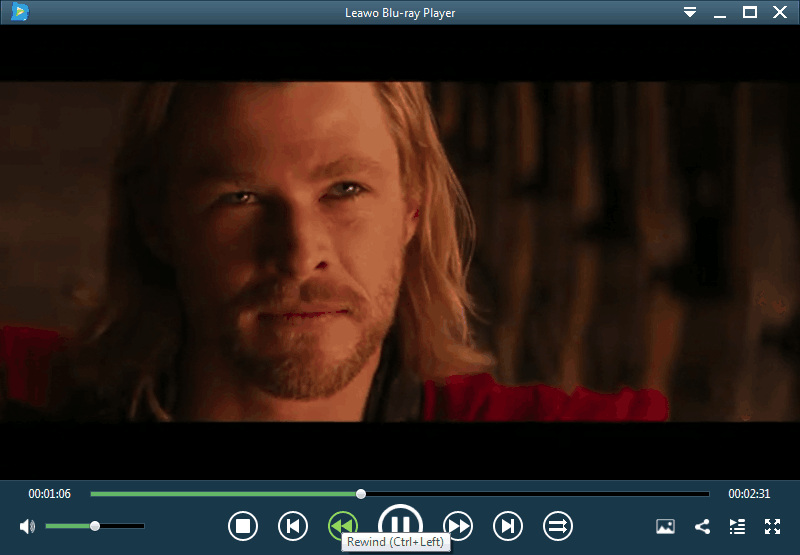Skip to the next track
Screen dimensions: 800x555
(x=508, y=525)
